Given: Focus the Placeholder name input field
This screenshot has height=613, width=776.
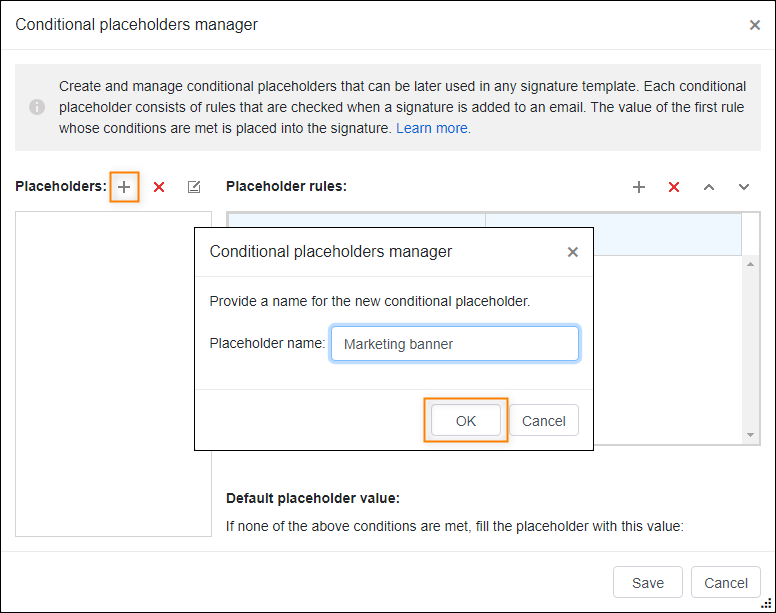Looking at the screenshot, I should pos(454,343).
